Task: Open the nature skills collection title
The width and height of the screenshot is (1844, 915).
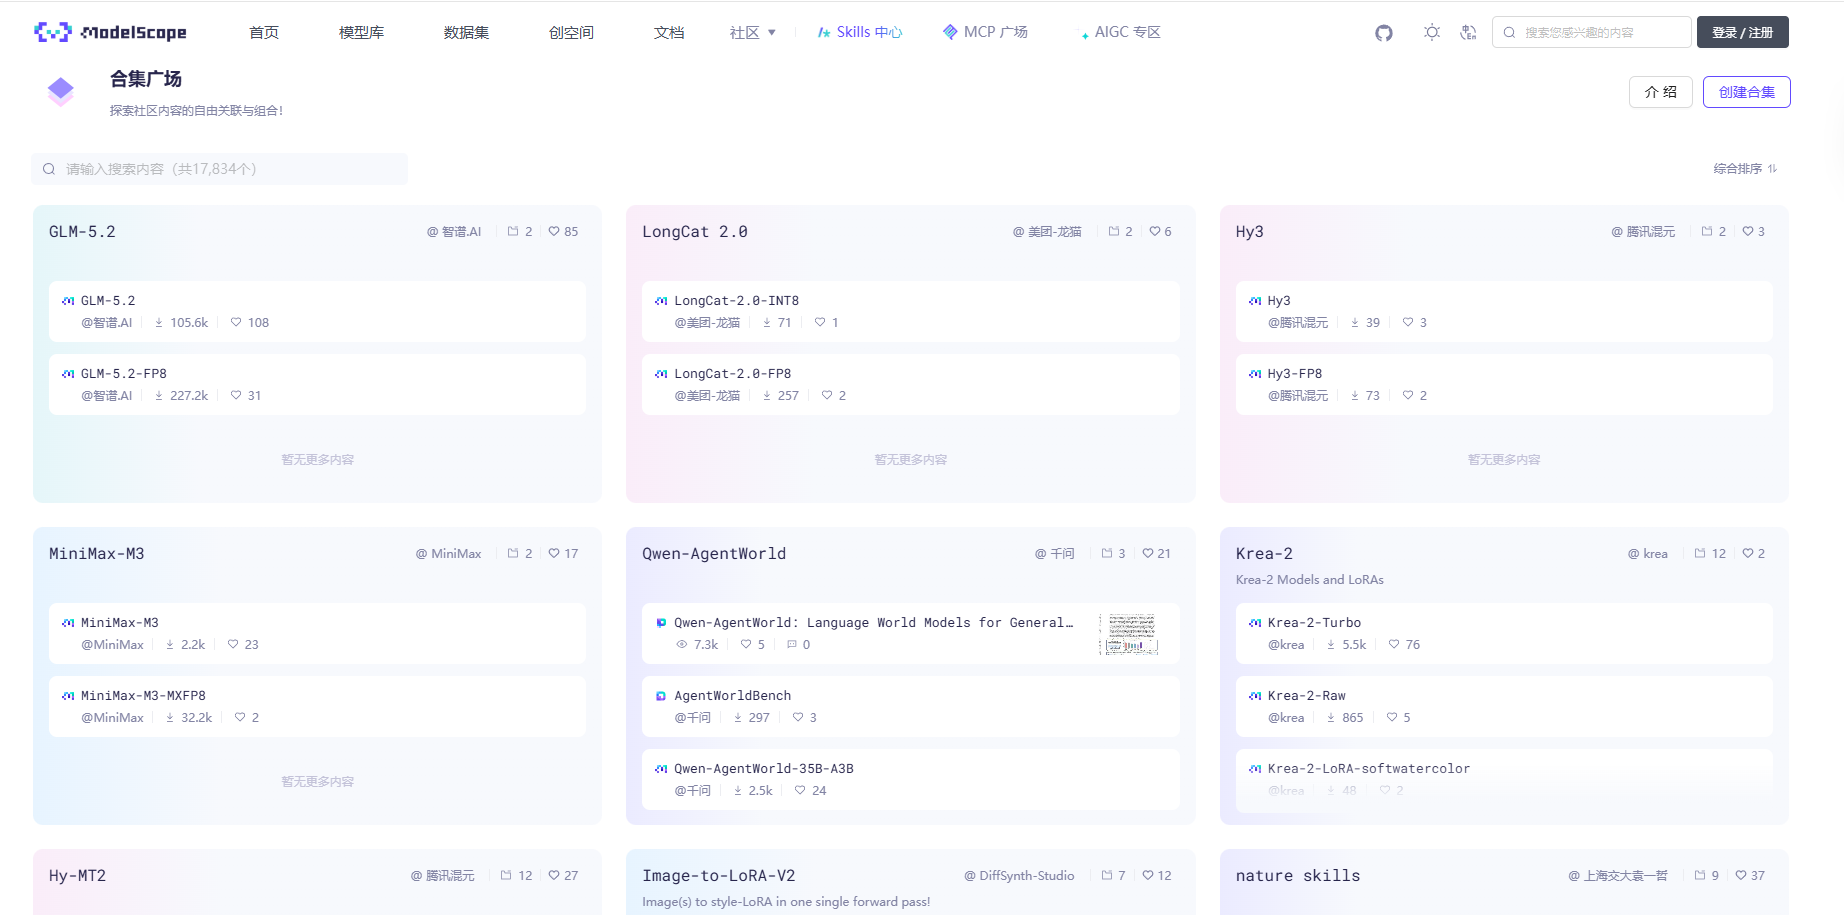Action: (1298, 876)
